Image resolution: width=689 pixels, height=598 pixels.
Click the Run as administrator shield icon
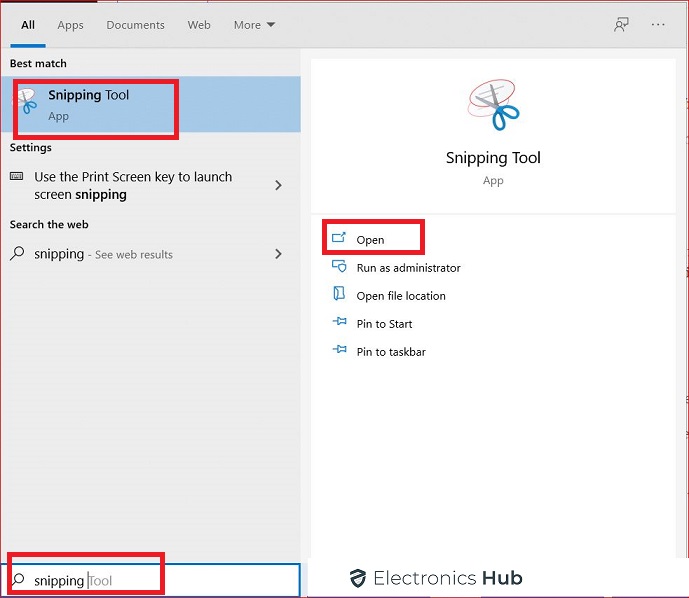point(339,266)
